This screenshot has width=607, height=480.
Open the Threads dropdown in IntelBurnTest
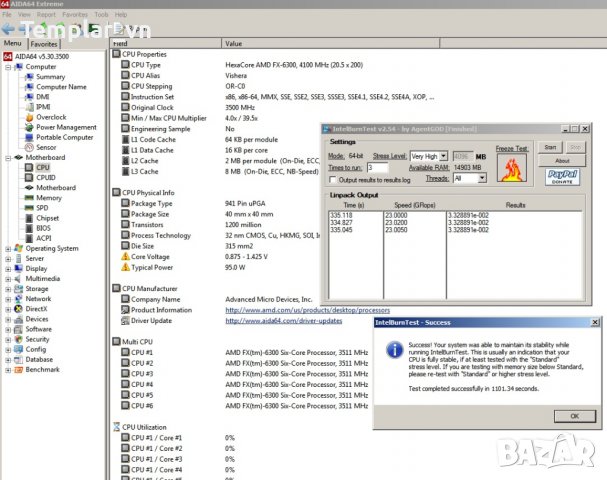click(482, 178)
